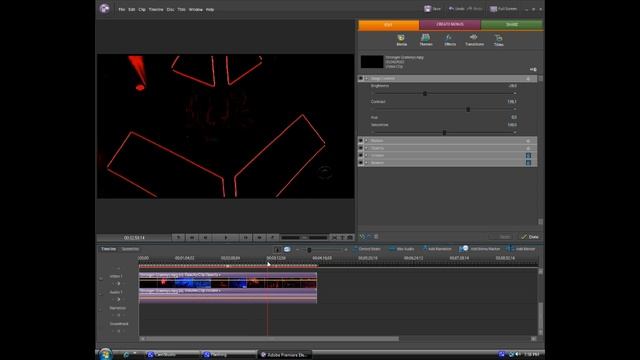This screenshot has height=360, width=640.
Task: Open the Window menu
Action: (196, 9)
